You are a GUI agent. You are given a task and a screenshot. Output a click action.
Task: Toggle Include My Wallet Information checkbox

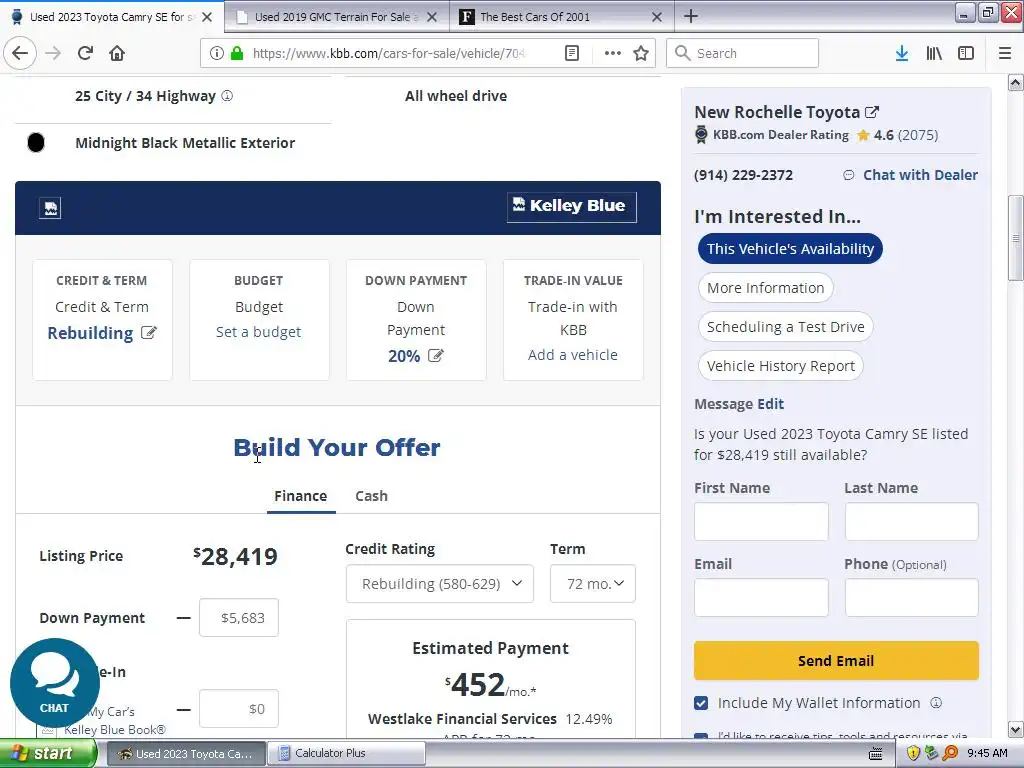701,703
